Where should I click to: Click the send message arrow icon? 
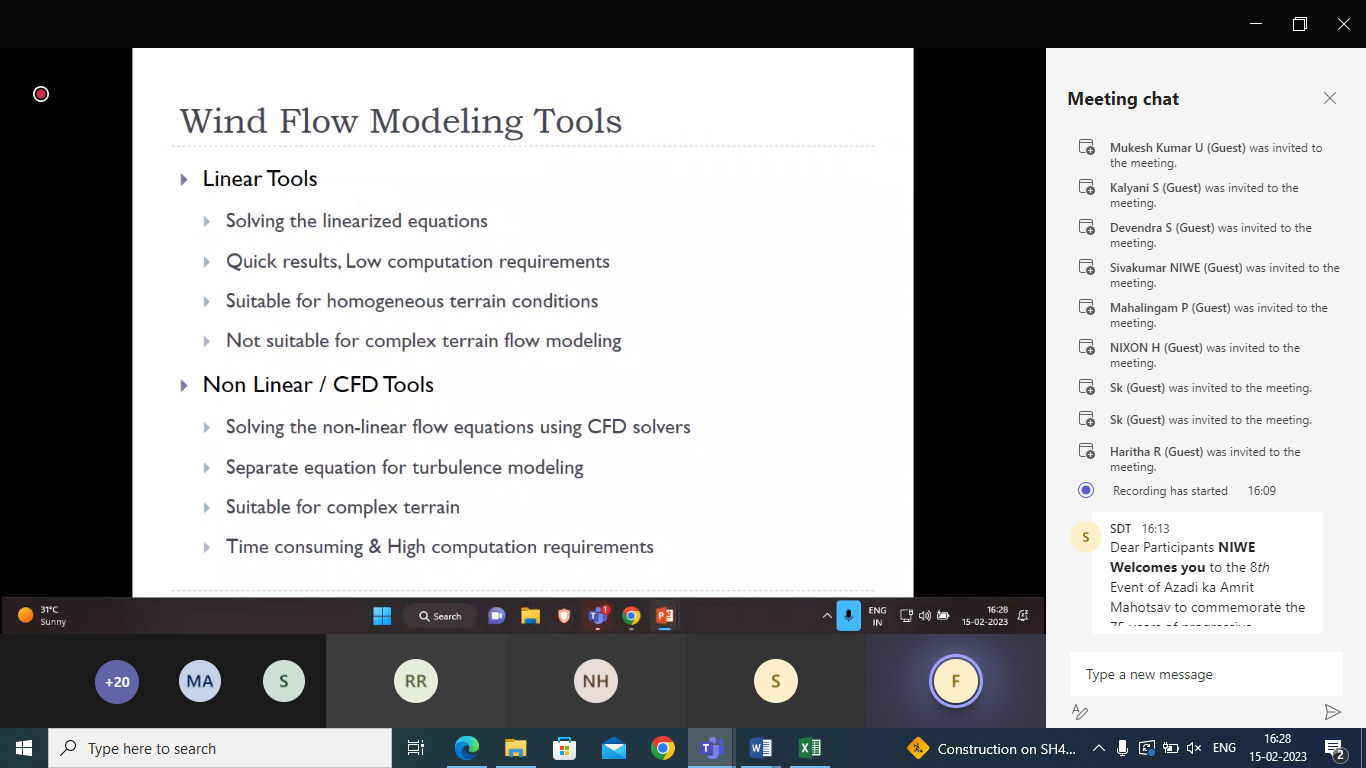(x=1332, y=712)
